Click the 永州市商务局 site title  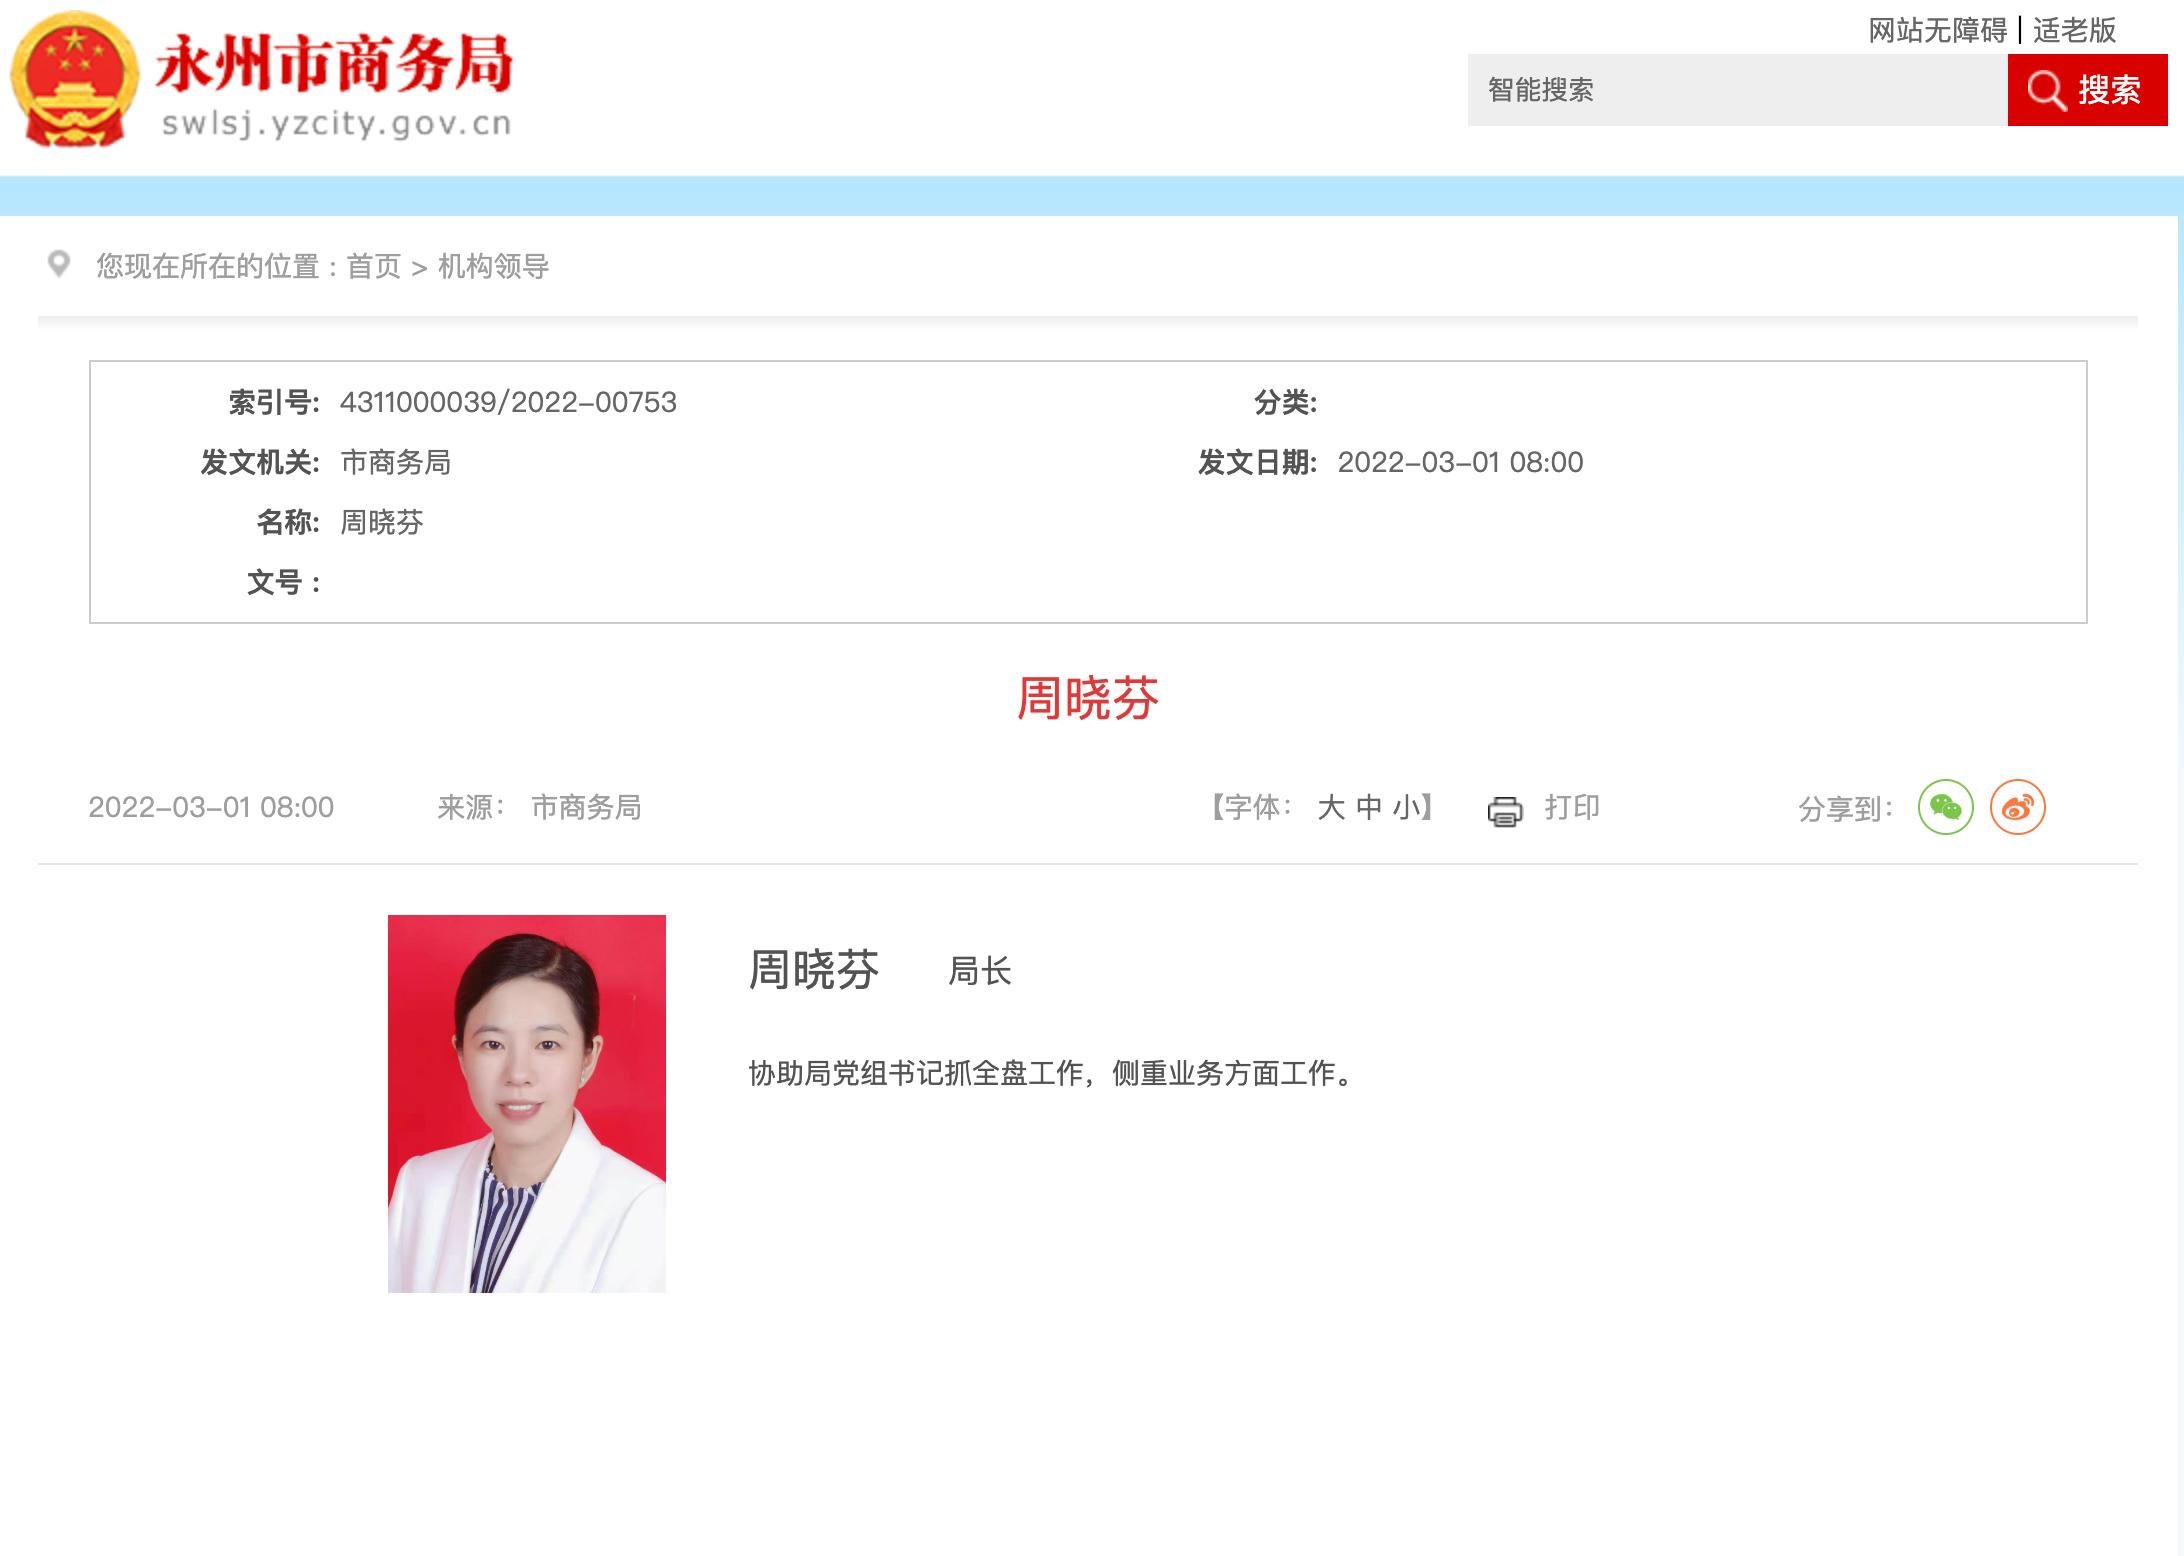click(x=334, y=65)
